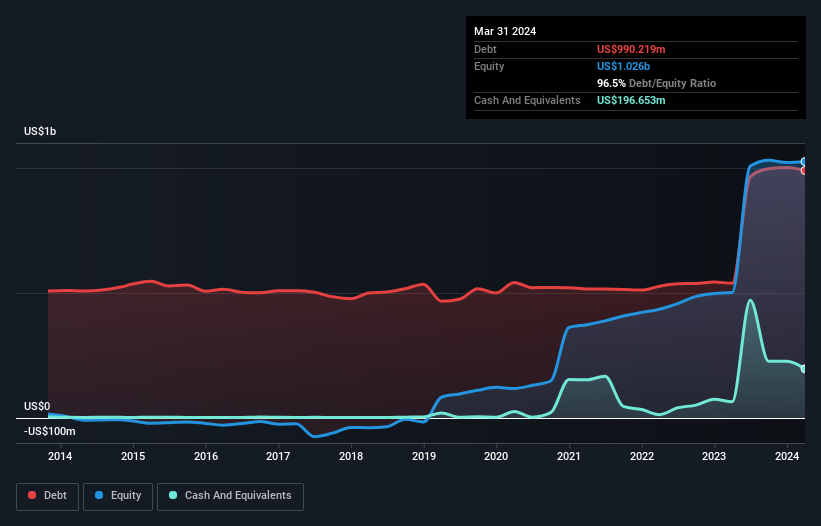Toggle the Cash And Equivalents legend button
821x526 pixels.
(x=230, y=496)
